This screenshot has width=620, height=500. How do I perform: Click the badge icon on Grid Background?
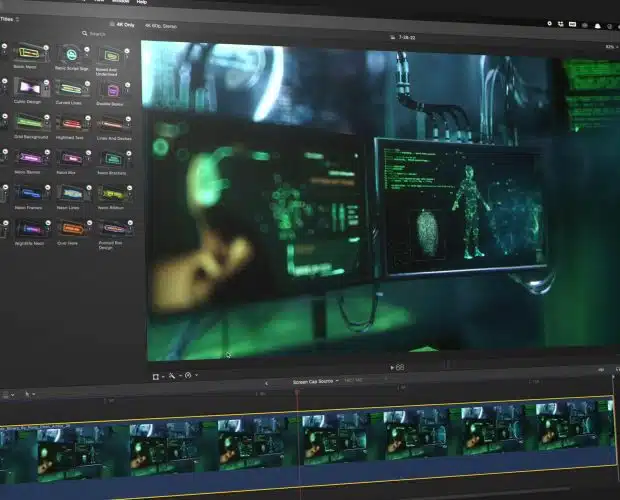point(47,117)
